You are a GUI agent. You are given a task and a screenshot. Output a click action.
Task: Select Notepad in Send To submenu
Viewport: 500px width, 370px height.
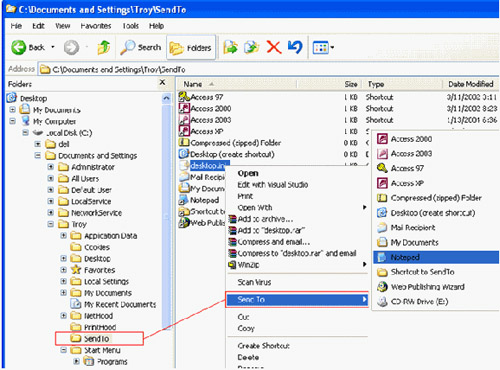[x=436, y=257]
